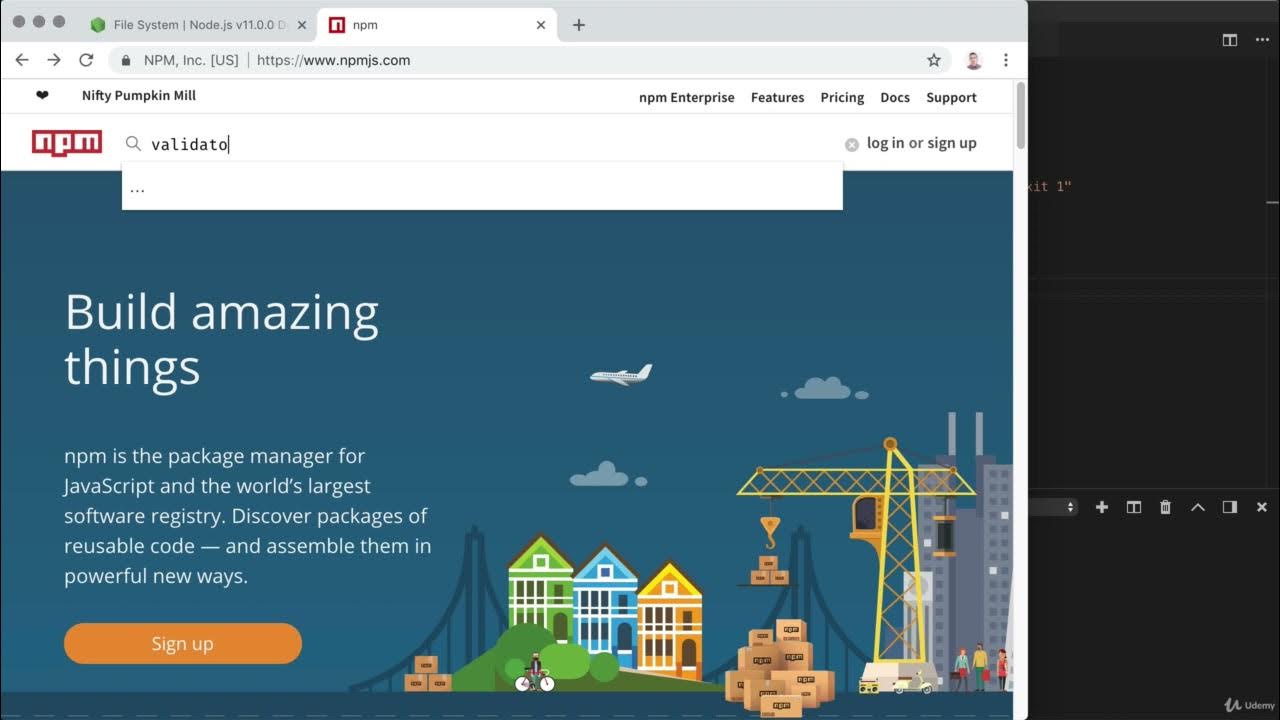Select the npm browser tab
Viewport: 1280px width, 720px height.
[x=436, y=25]
